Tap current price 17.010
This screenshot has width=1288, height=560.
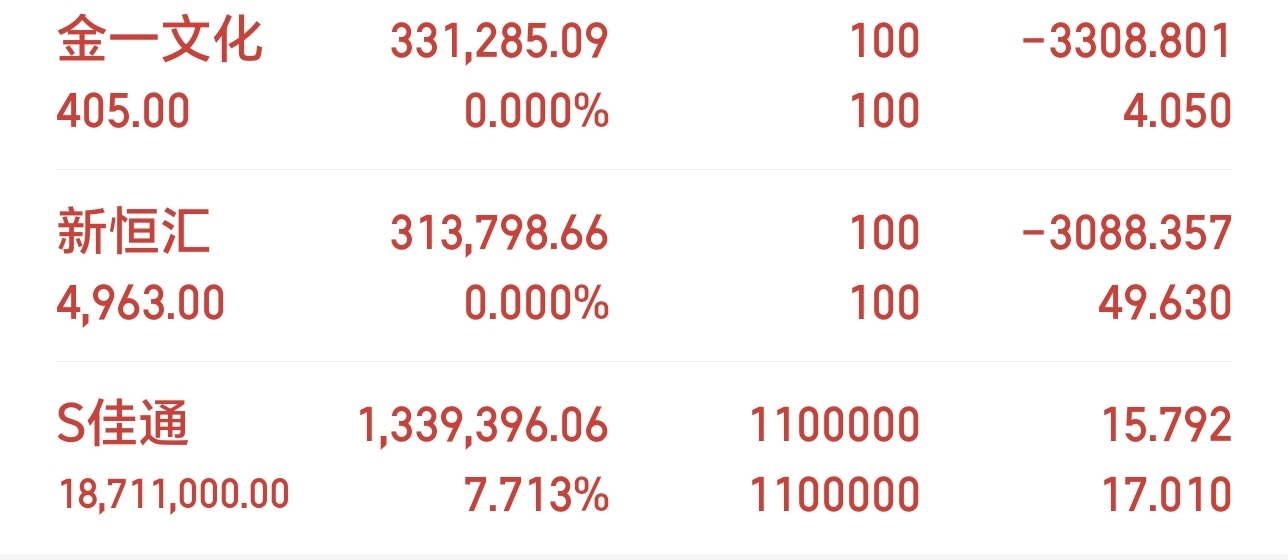click(x=1164, y=494)
